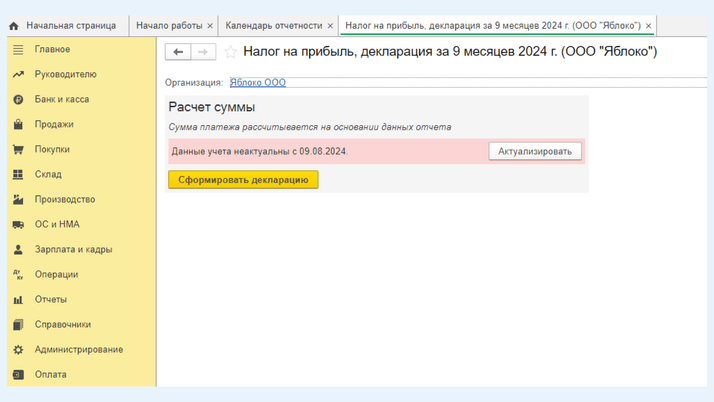Open Продажи menu section
Viewport: 714px width, 402px height.
point(54,124)
